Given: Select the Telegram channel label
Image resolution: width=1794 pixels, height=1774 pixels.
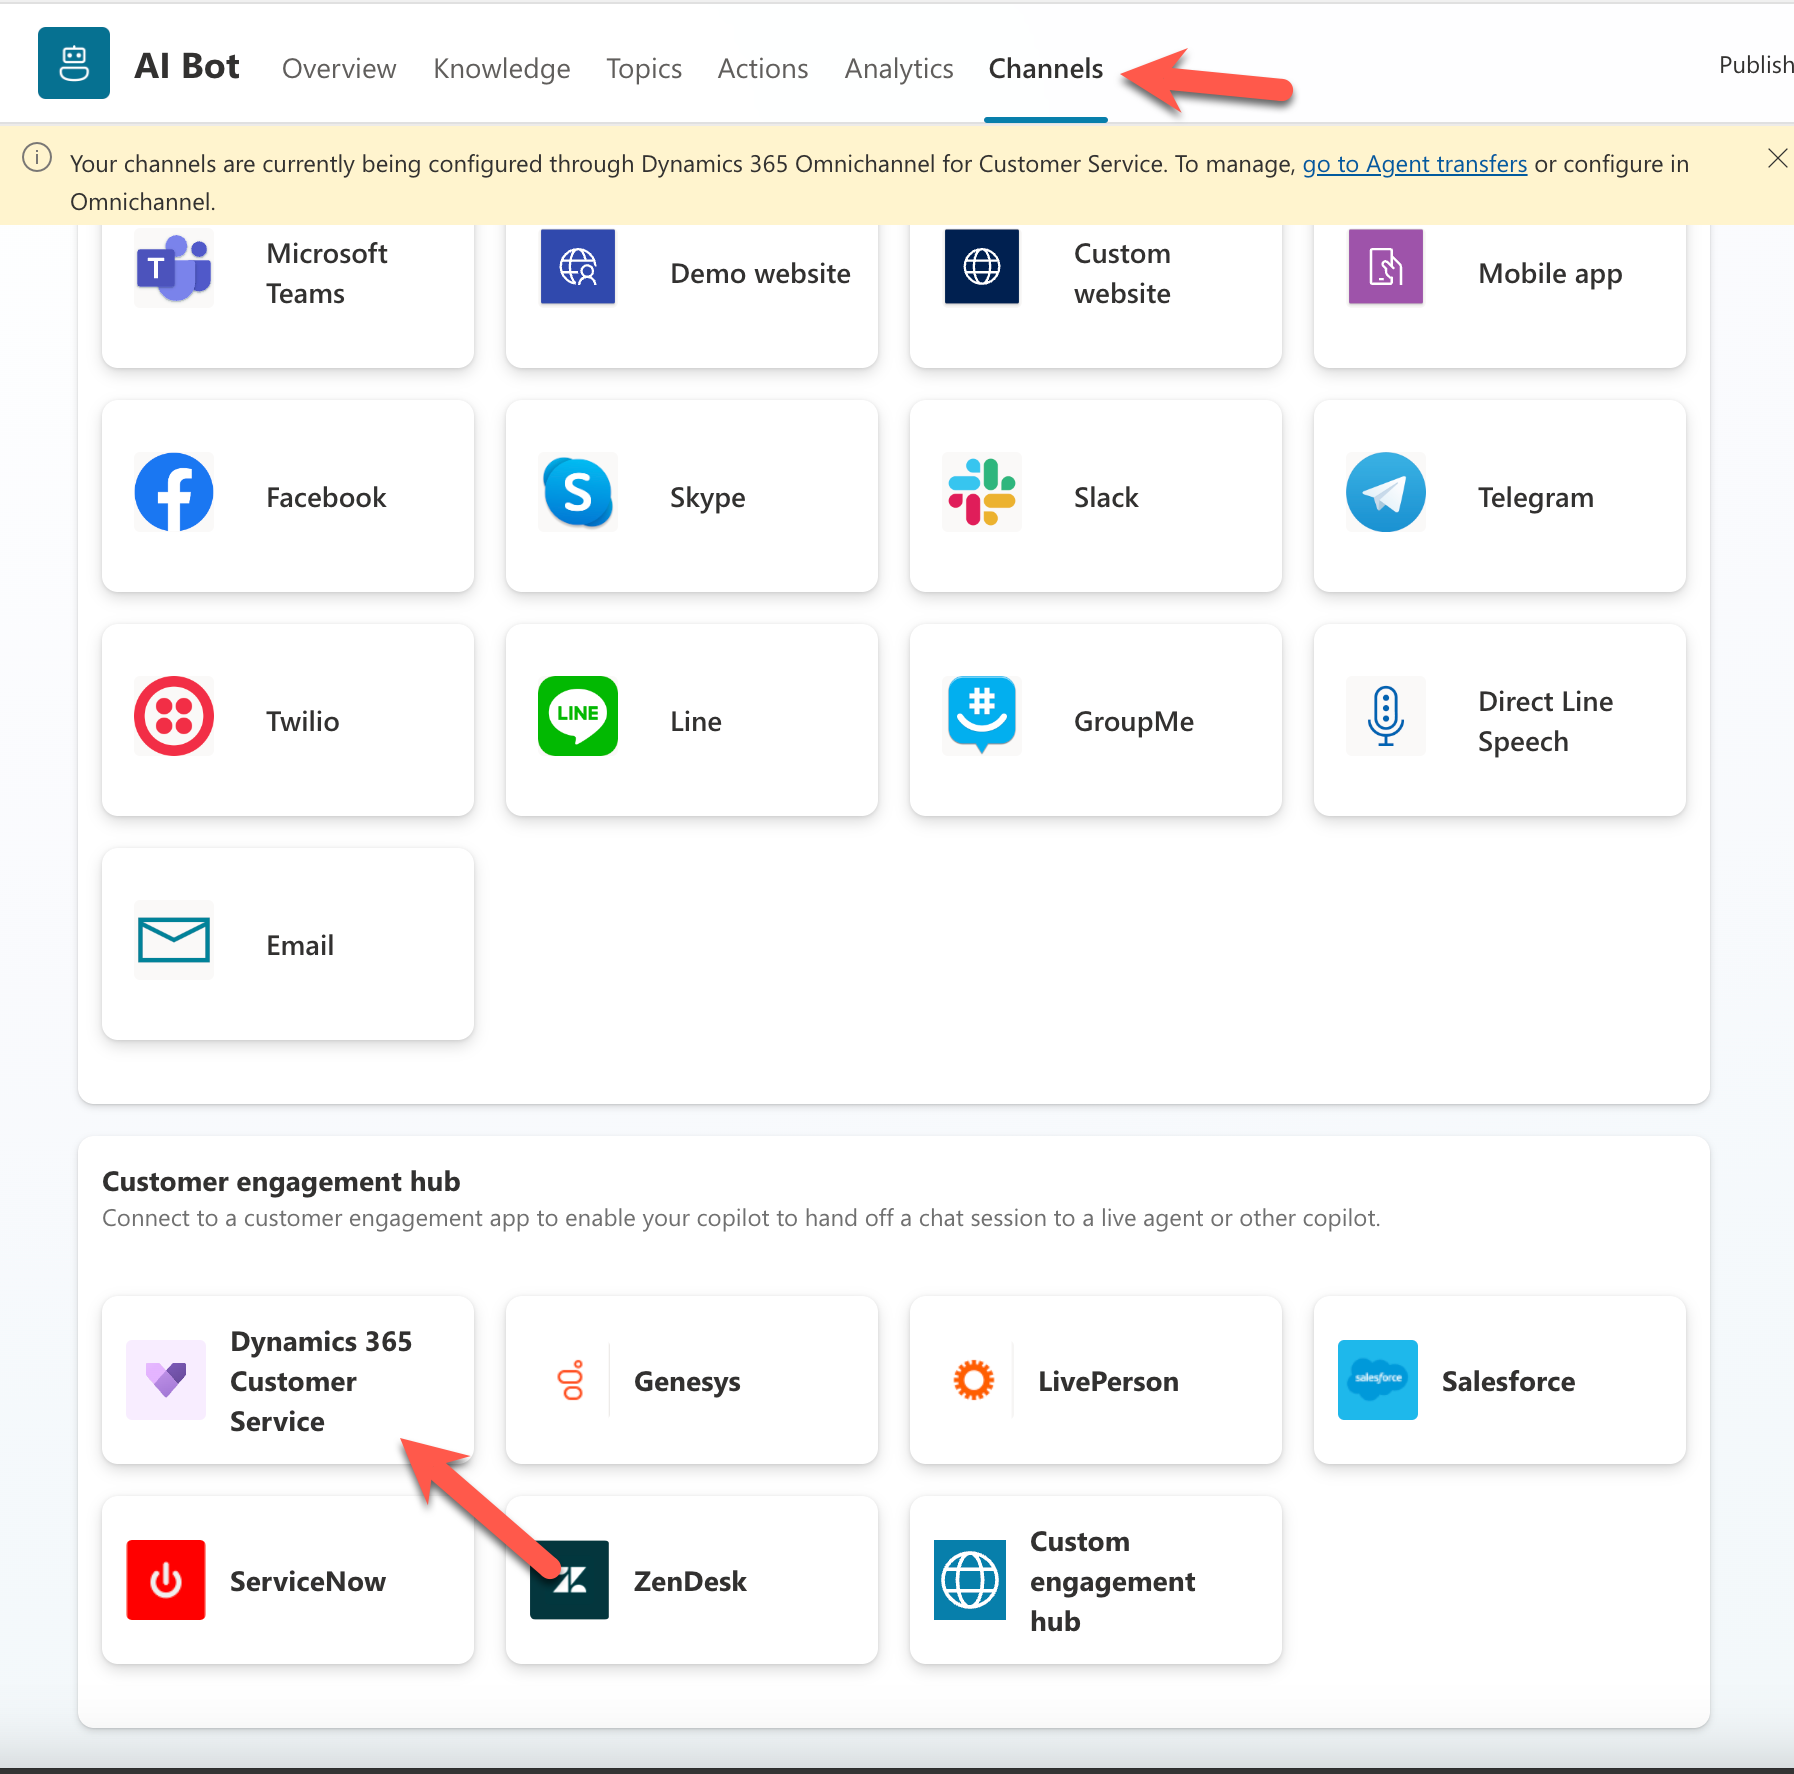Looking at the screenshot, I should coord(1536,497).
